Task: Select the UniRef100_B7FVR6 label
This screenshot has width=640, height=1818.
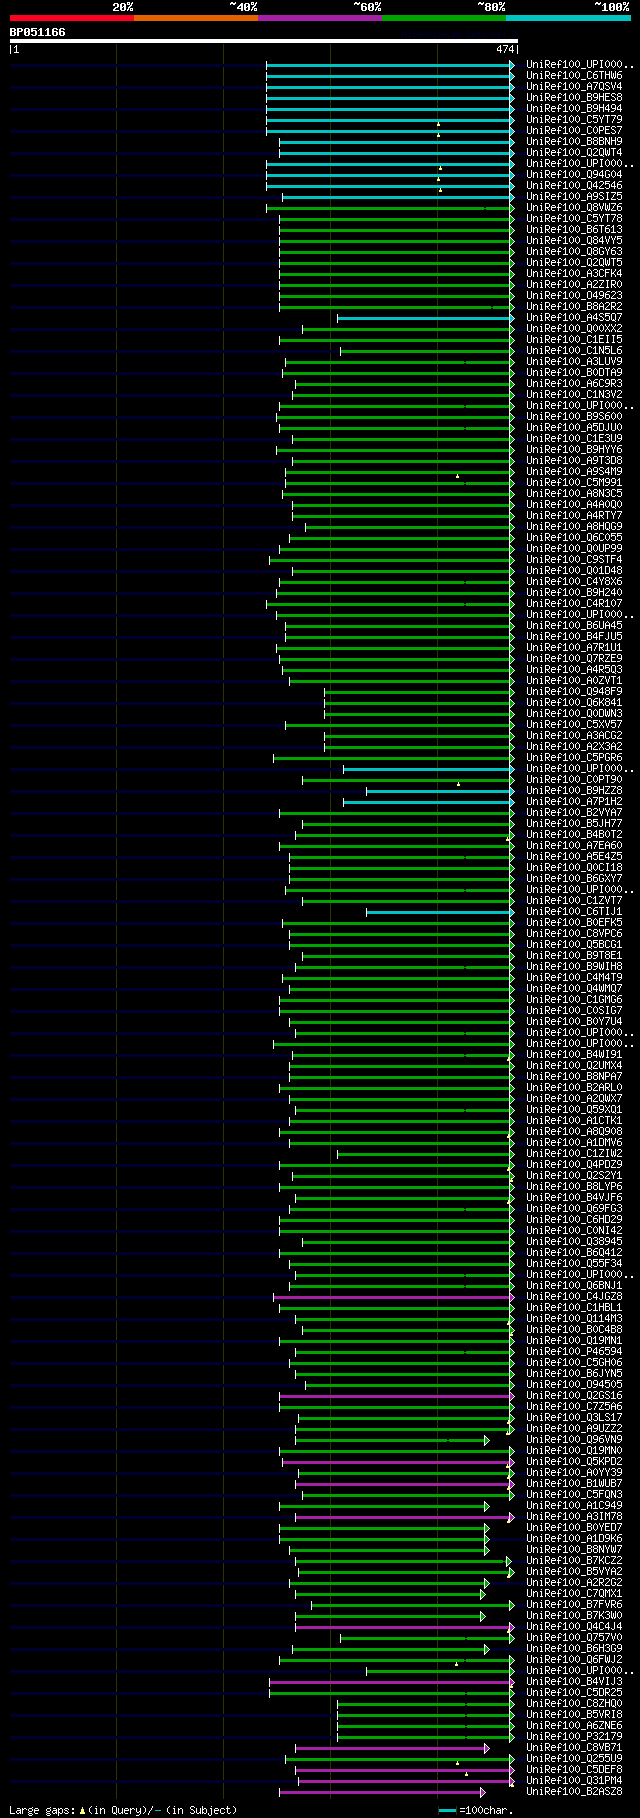Action: (574, 1604)
